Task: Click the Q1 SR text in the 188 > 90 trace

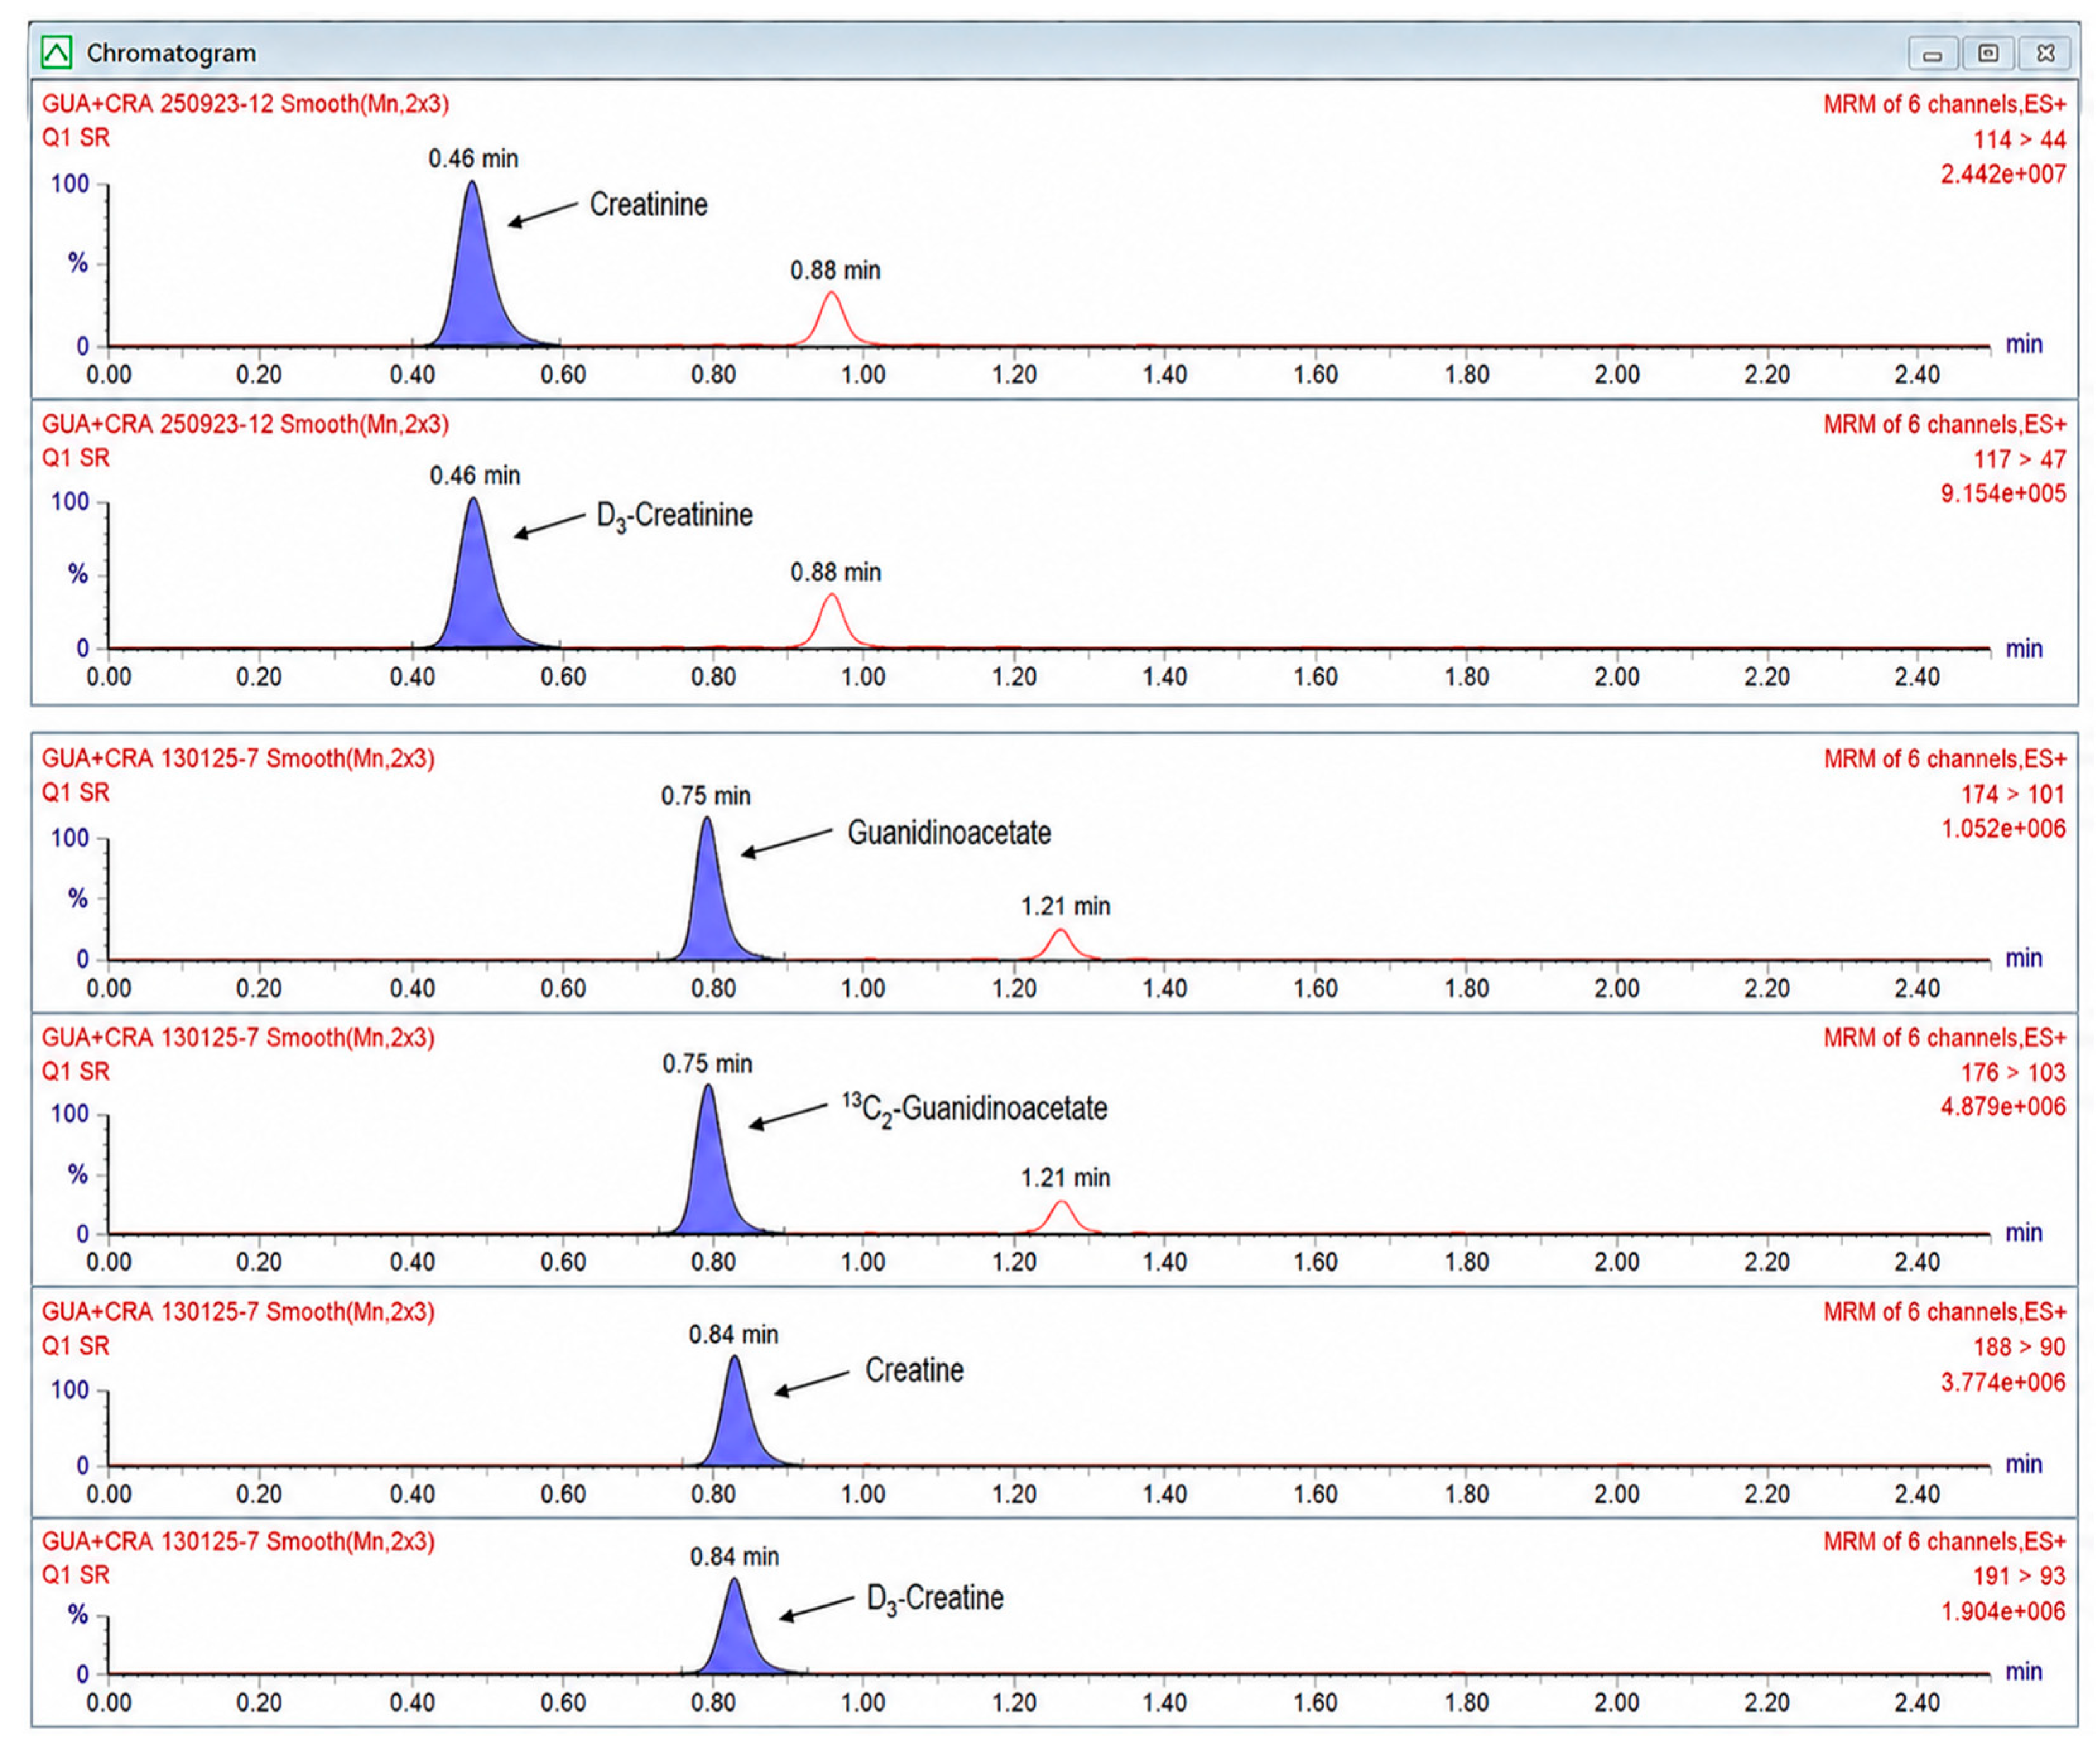Action: (x=75, y=1346)
